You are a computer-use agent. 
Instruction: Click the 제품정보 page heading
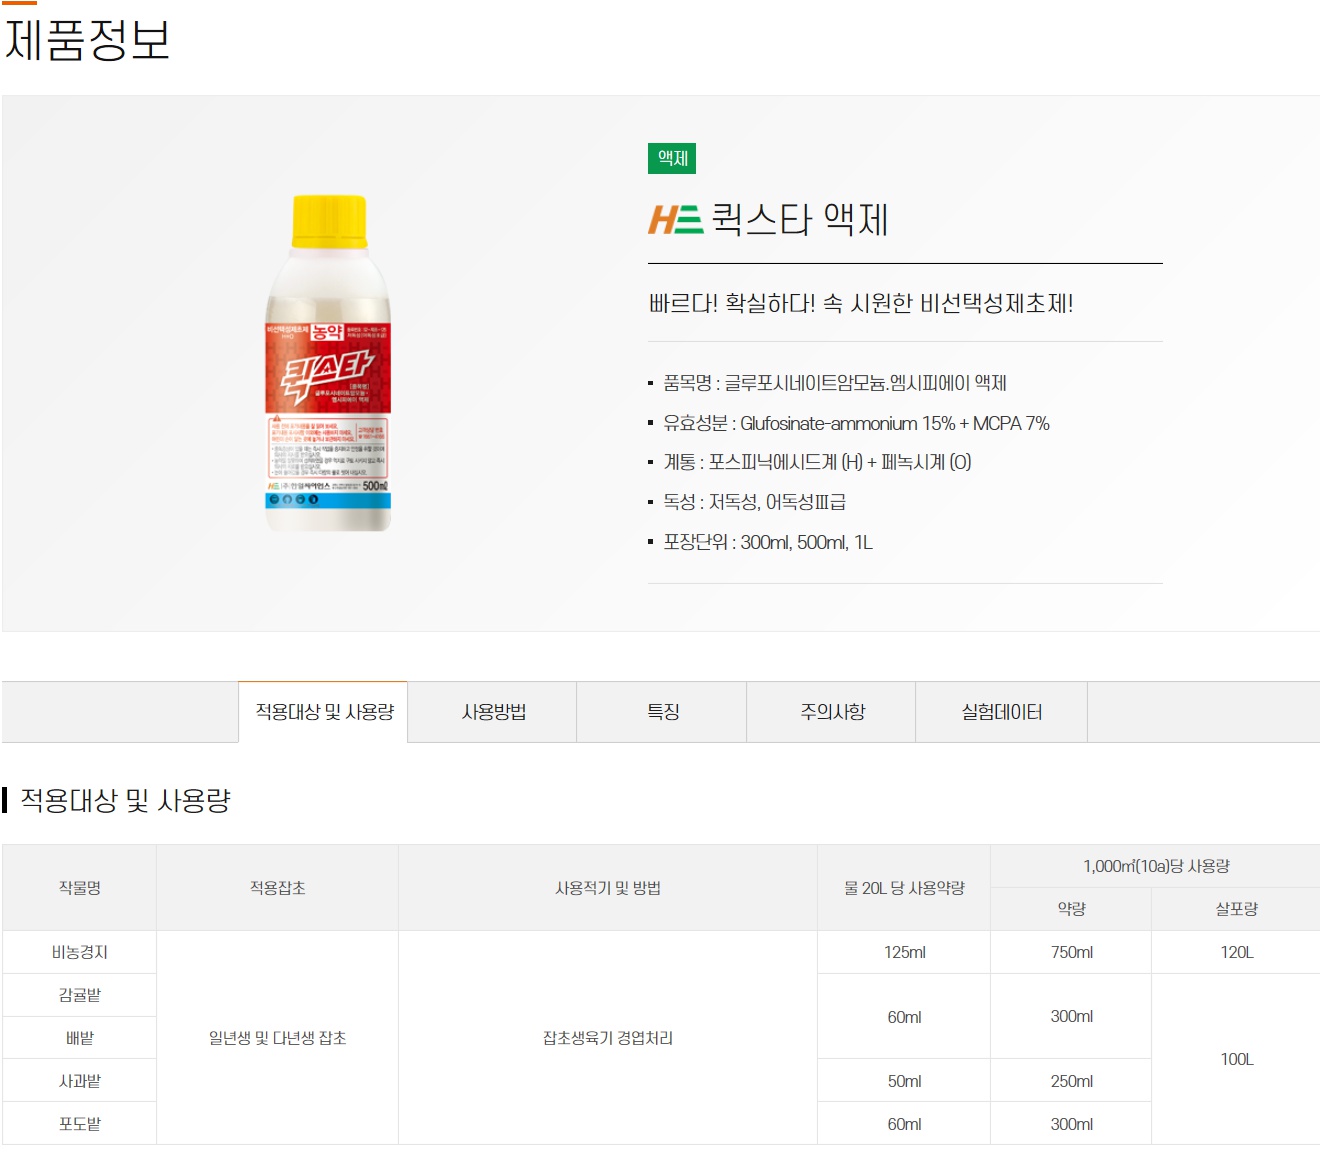88,40
